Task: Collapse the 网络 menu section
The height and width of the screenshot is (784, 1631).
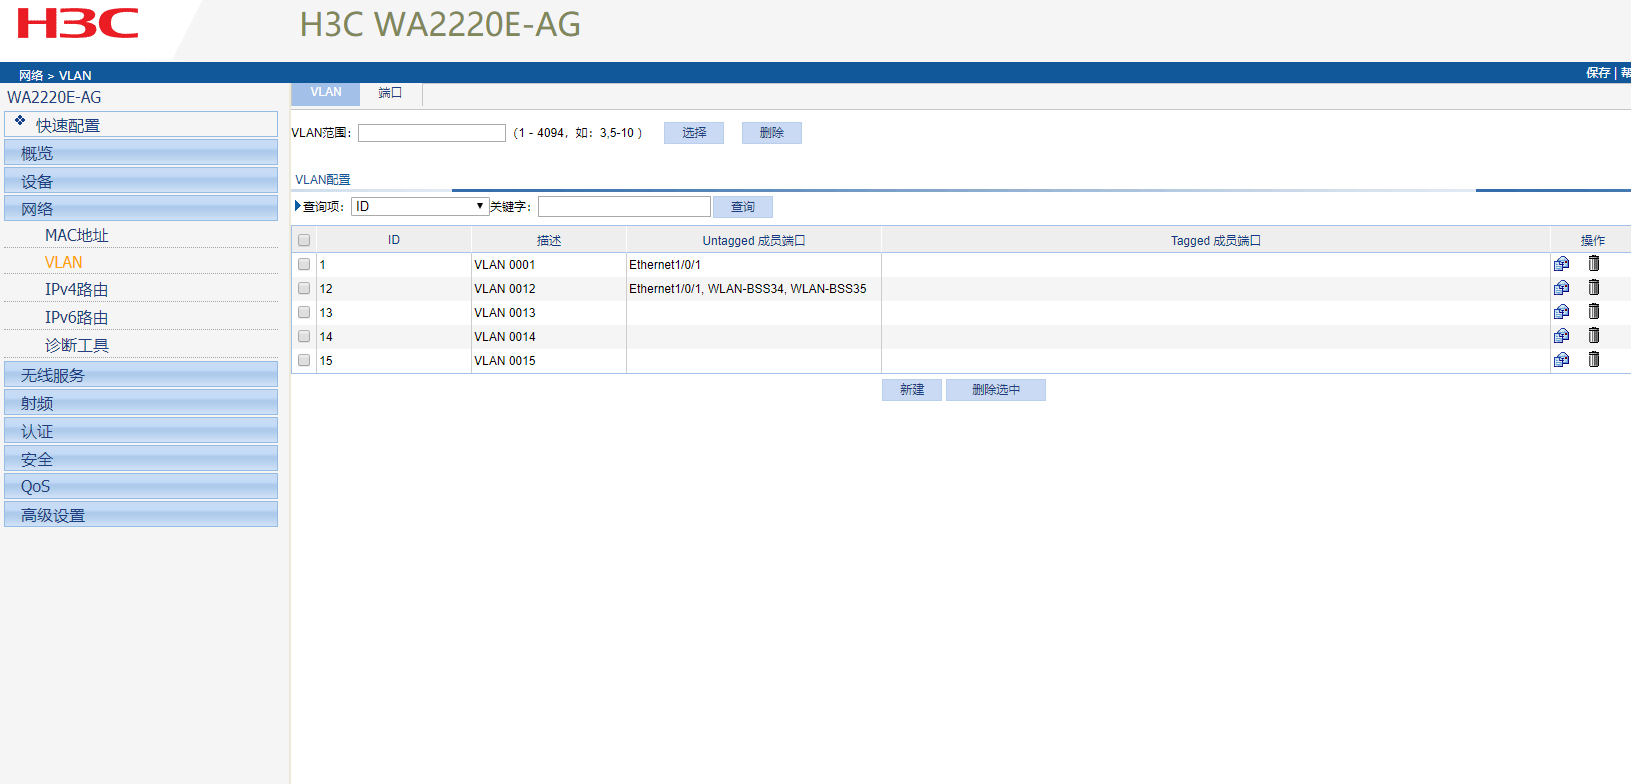Action: pyautogui.click(x=141, y=209)
